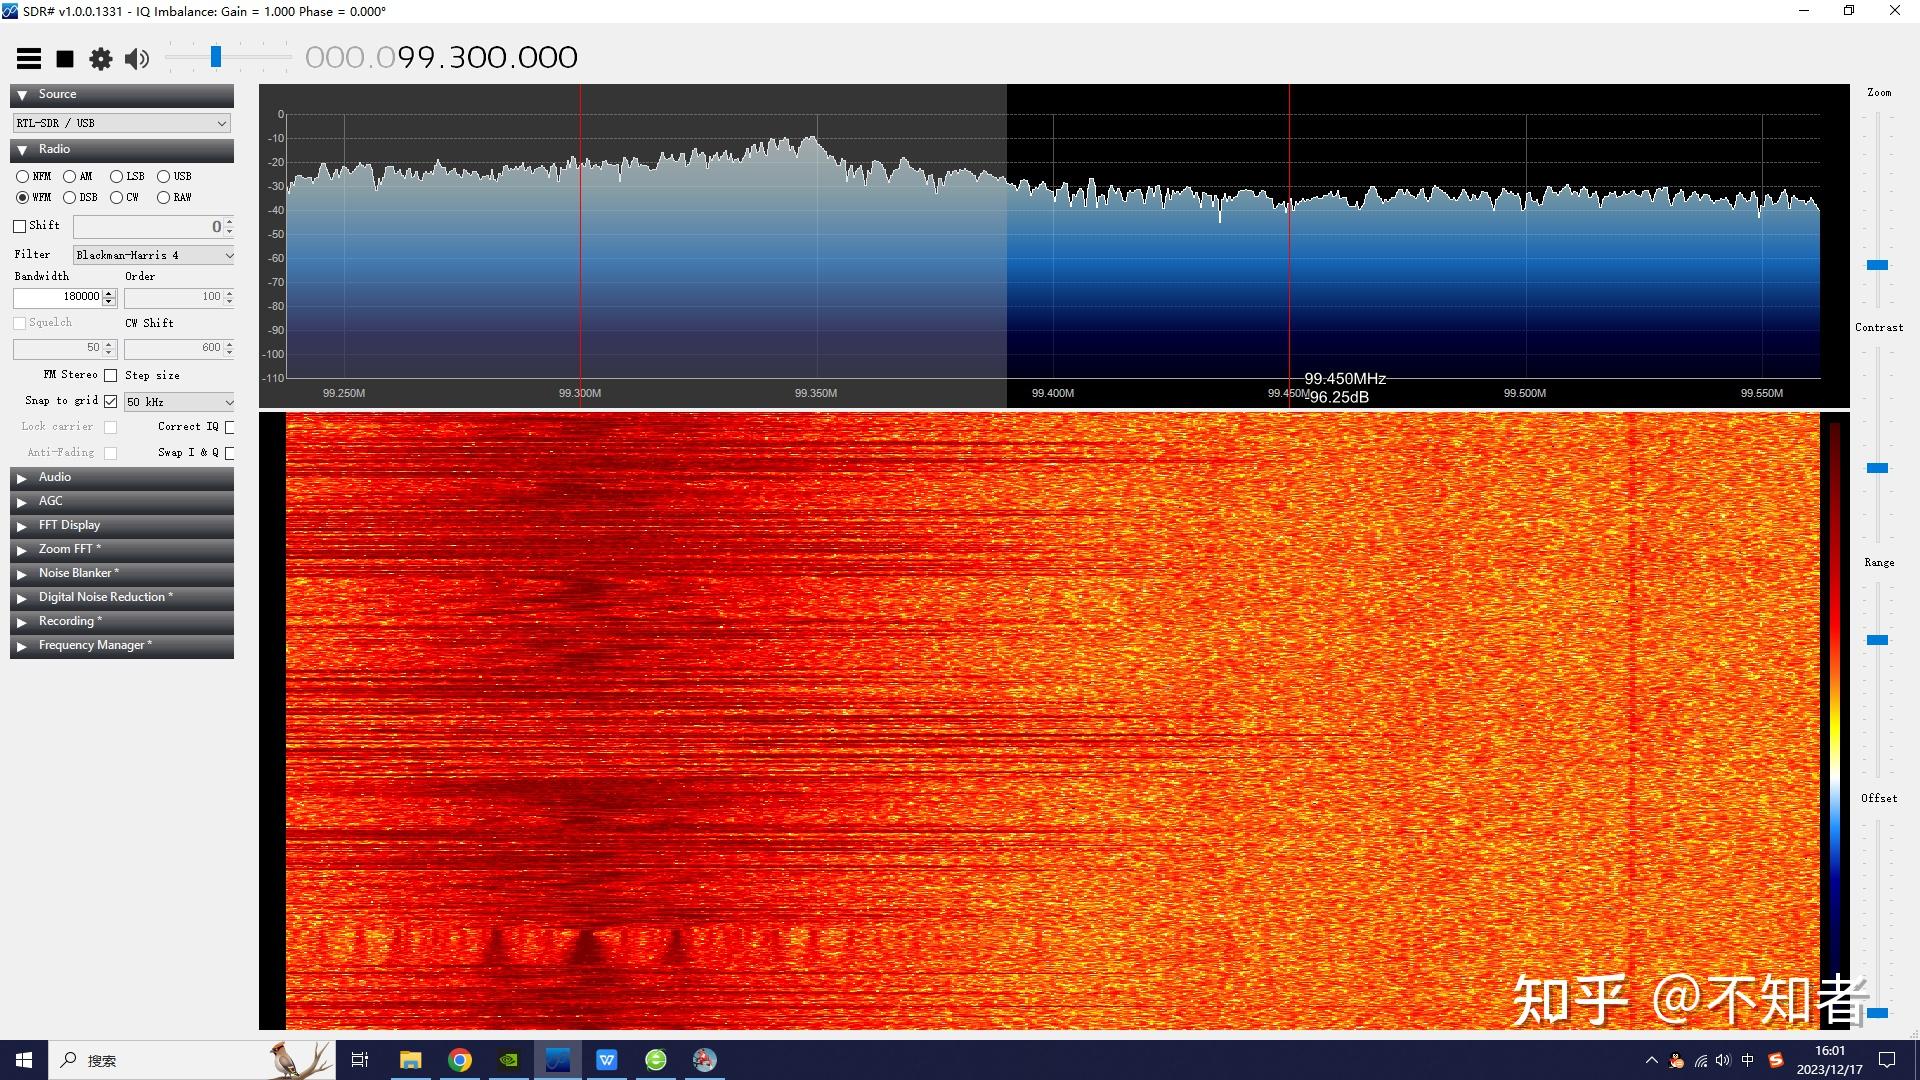
Task: Open WPS icon on taskbar
Action: pyautogui.click(x=607, y=1060)
